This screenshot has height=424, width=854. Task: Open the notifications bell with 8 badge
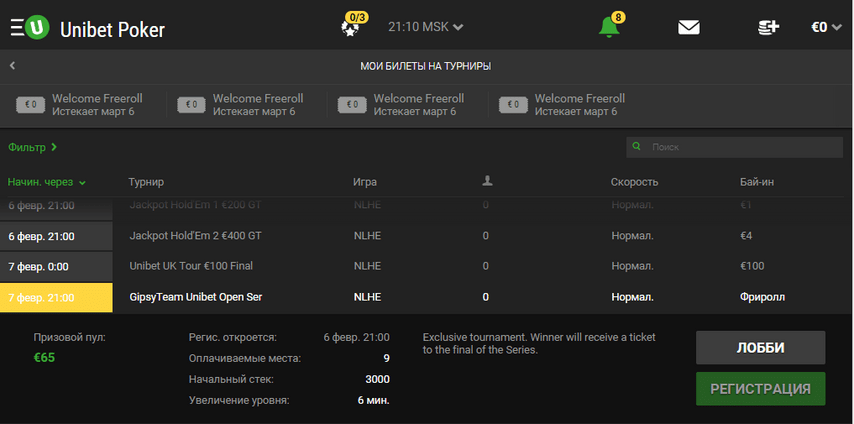610,26
